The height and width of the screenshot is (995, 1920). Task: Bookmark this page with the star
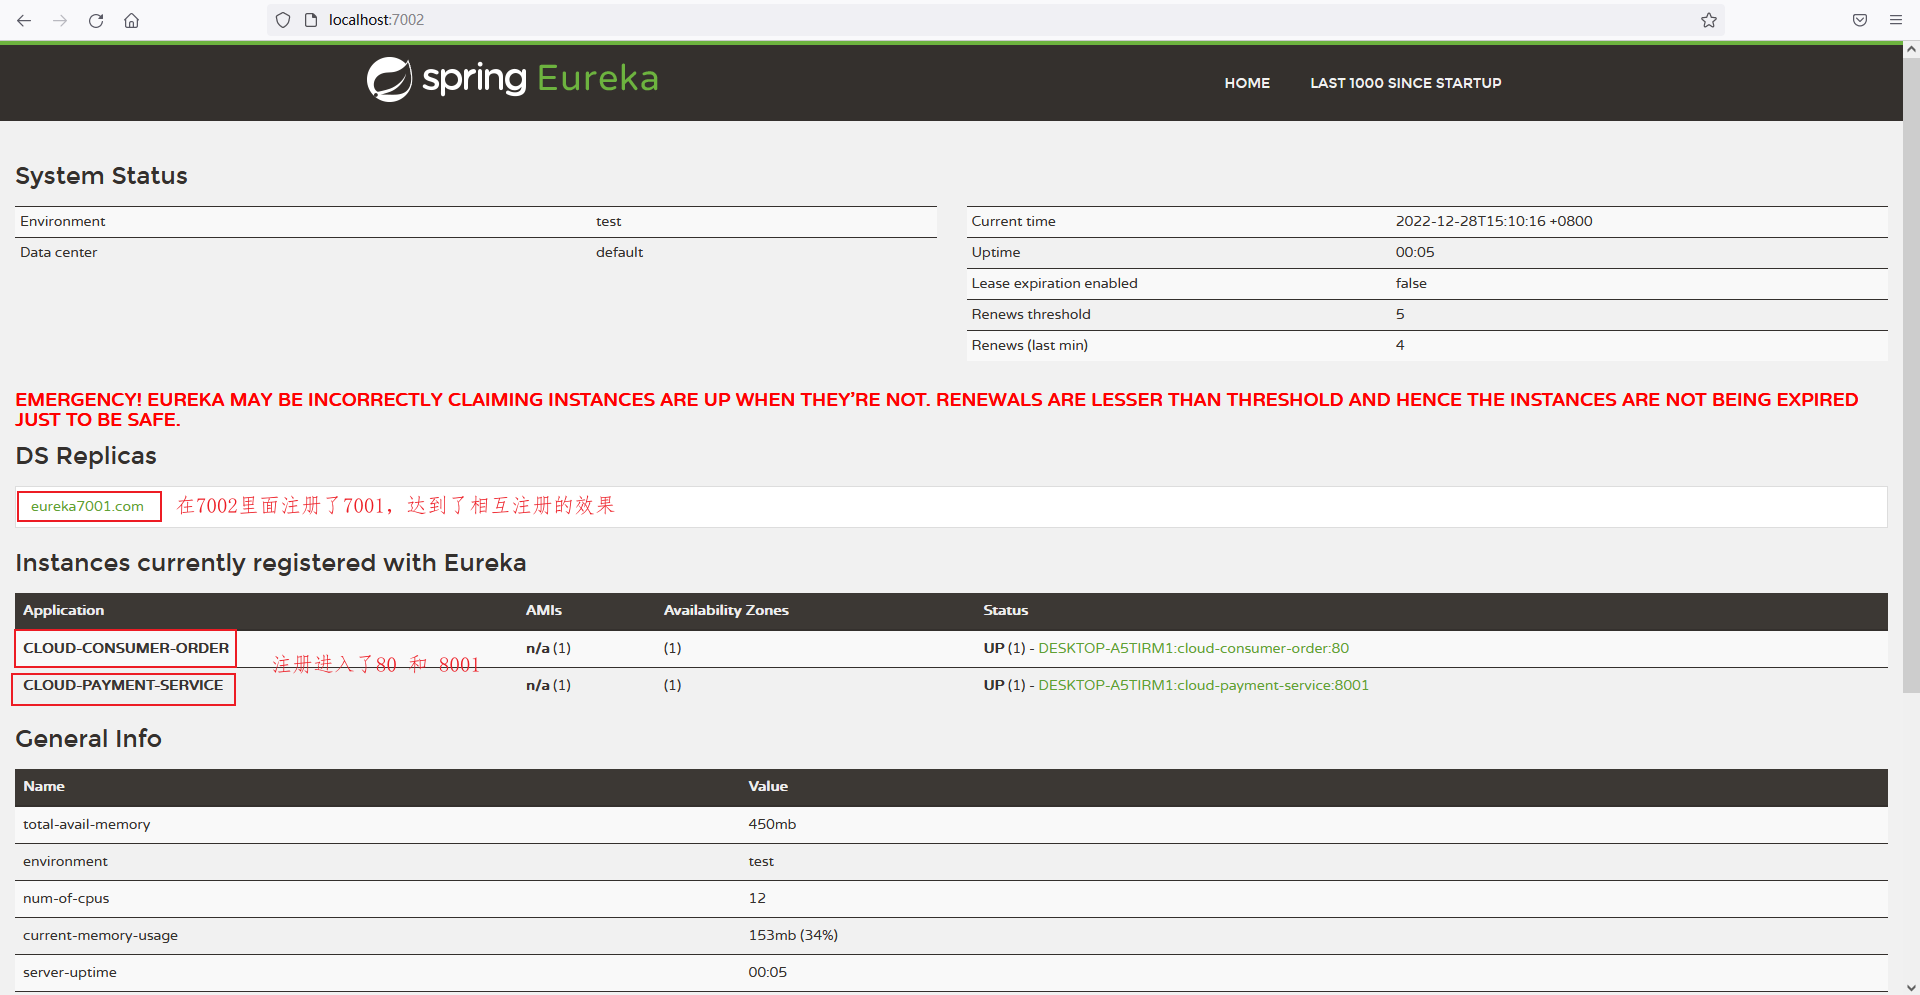coord(1709,20)
